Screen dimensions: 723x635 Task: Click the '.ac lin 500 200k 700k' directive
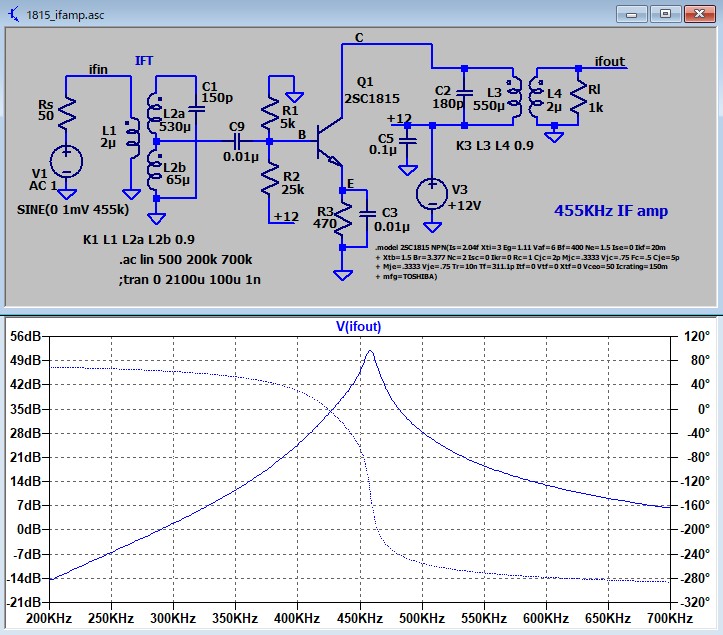pos(186,260)
